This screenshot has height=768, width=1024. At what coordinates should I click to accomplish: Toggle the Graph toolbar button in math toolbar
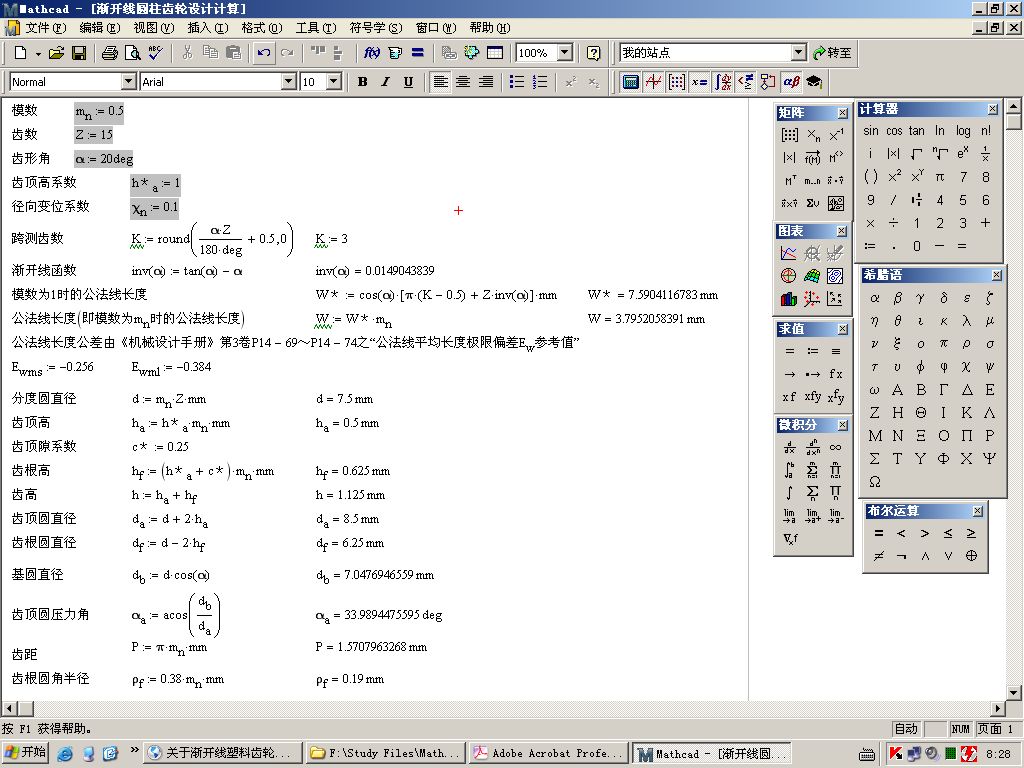[x=653, y=82]
